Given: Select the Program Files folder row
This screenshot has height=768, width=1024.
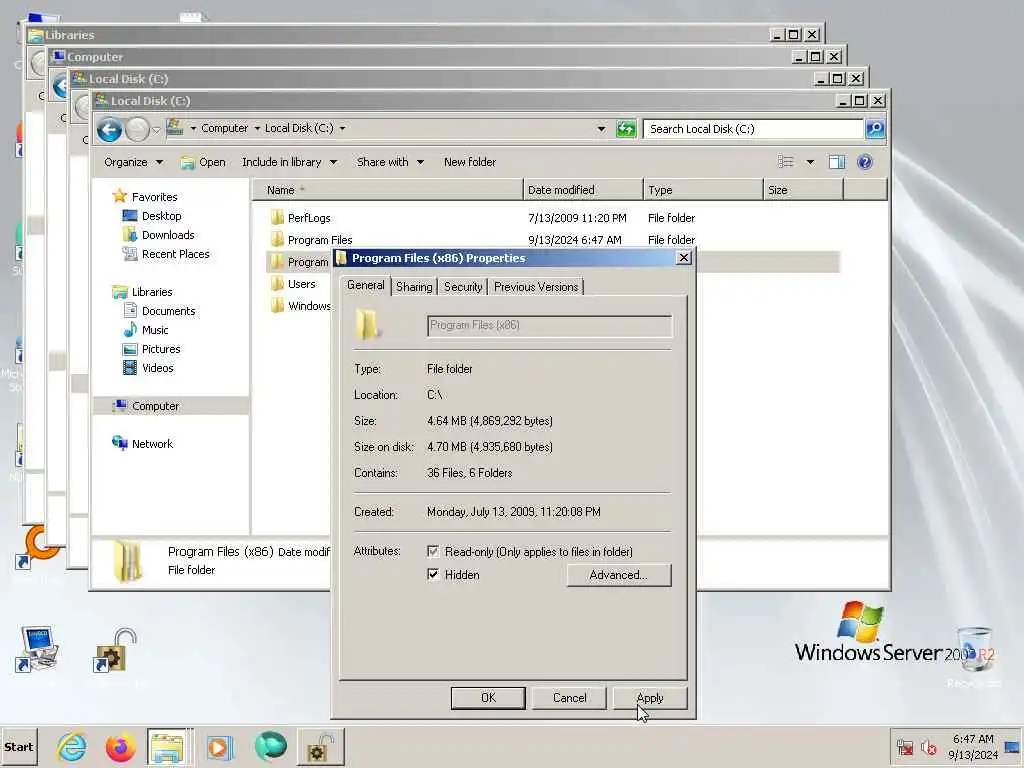Looking at the screenshot, I should click(x=552, y=240).
